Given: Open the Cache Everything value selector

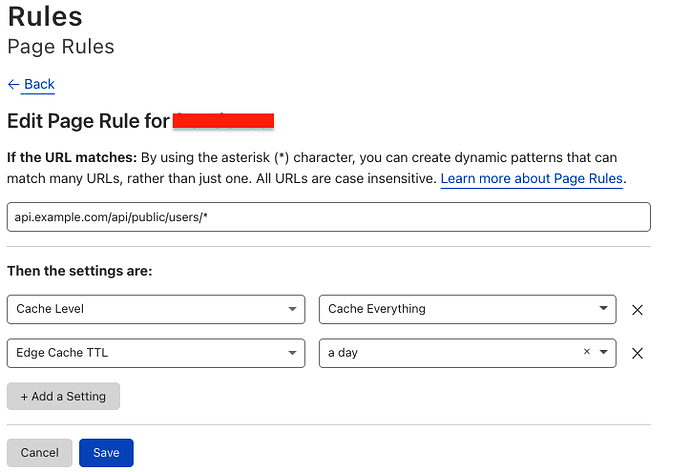Looking at the screenshot, I should coord(460,310).
